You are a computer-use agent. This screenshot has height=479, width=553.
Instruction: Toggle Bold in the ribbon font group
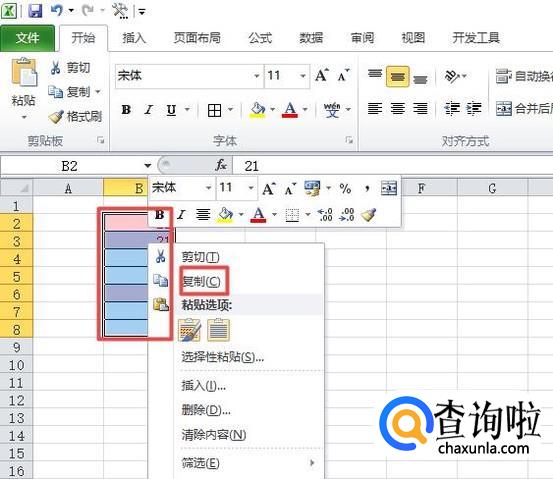tap(126, 110)
